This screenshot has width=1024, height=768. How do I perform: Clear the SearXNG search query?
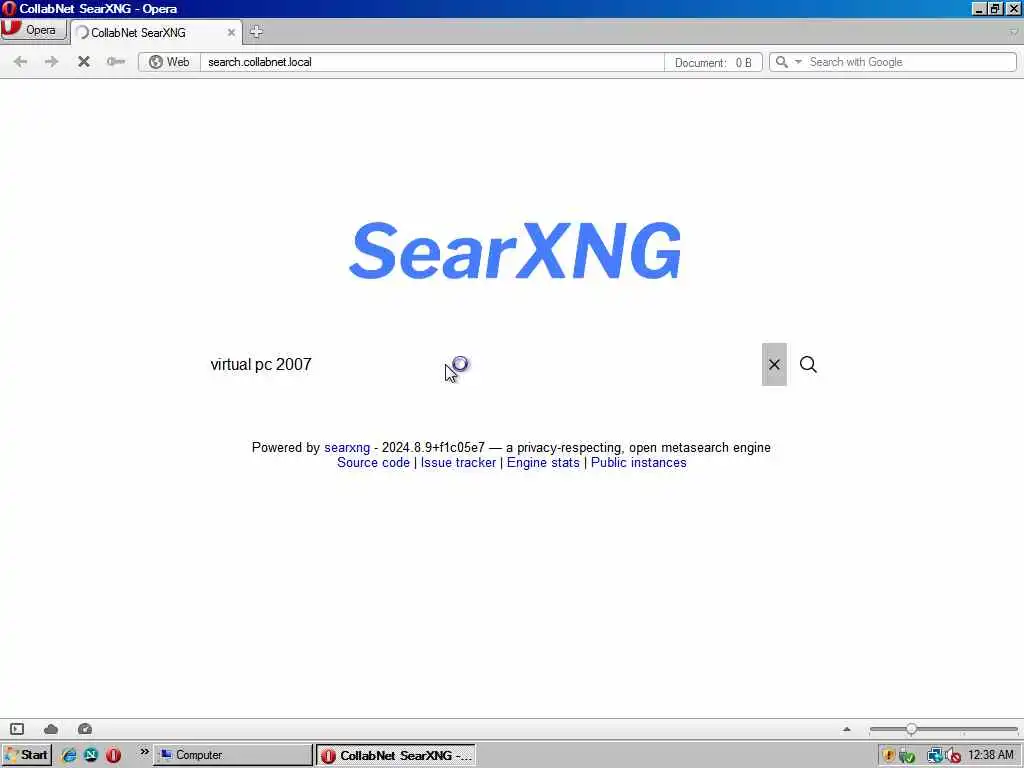click(774, 364)
